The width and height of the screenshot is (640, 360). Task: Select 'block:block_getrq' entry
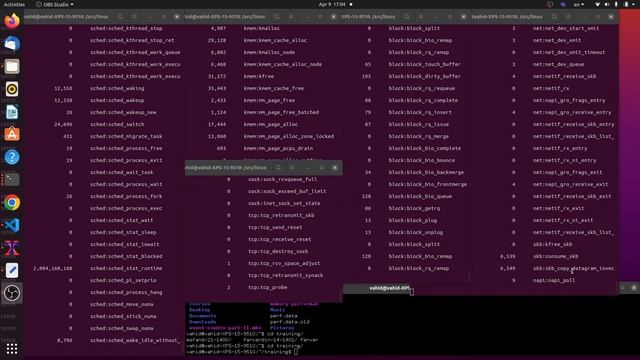(414, 209)
